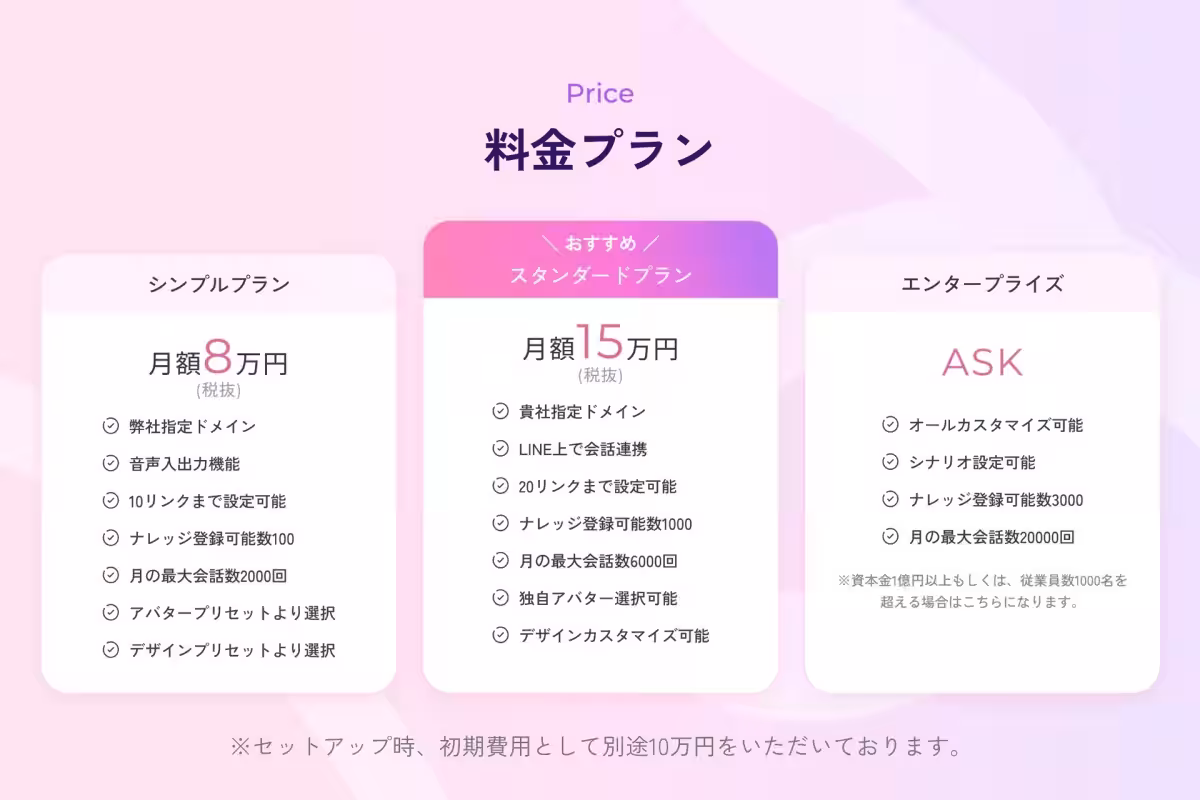Click check icon next to 月の最大会話数20000回
This screenshot has width=1200, height=800.
point(890,537)
